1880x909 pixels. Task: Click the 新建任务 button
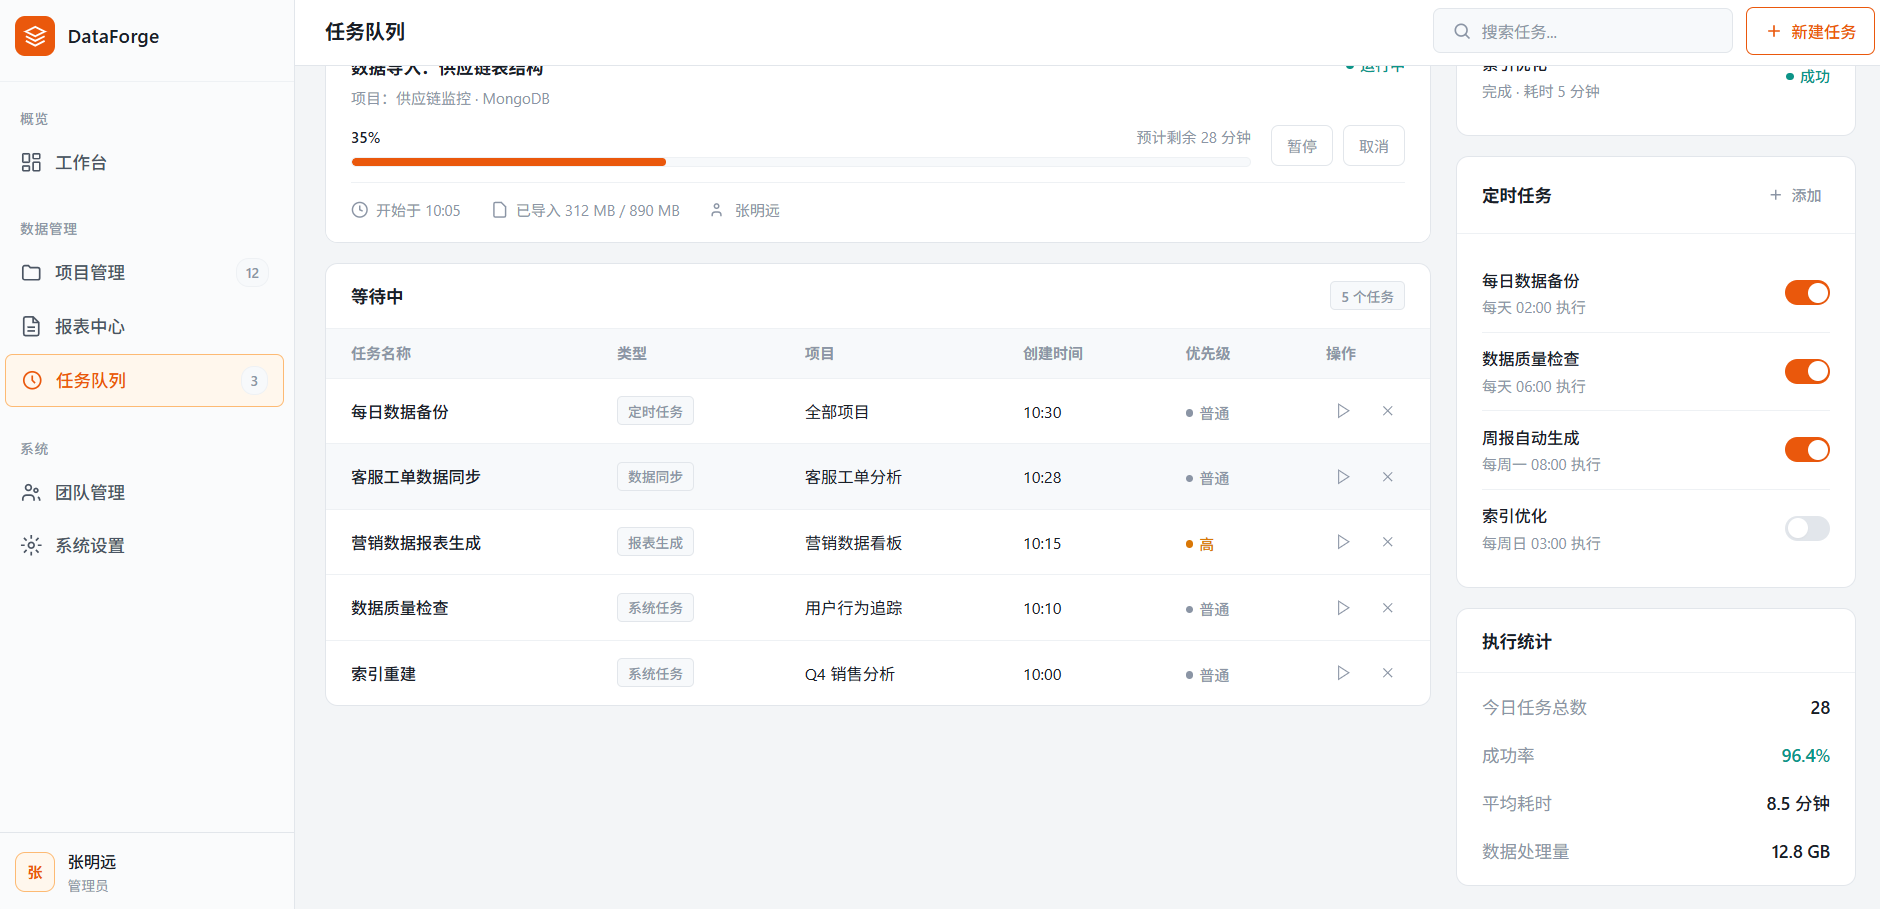[x=1810, y=31]
